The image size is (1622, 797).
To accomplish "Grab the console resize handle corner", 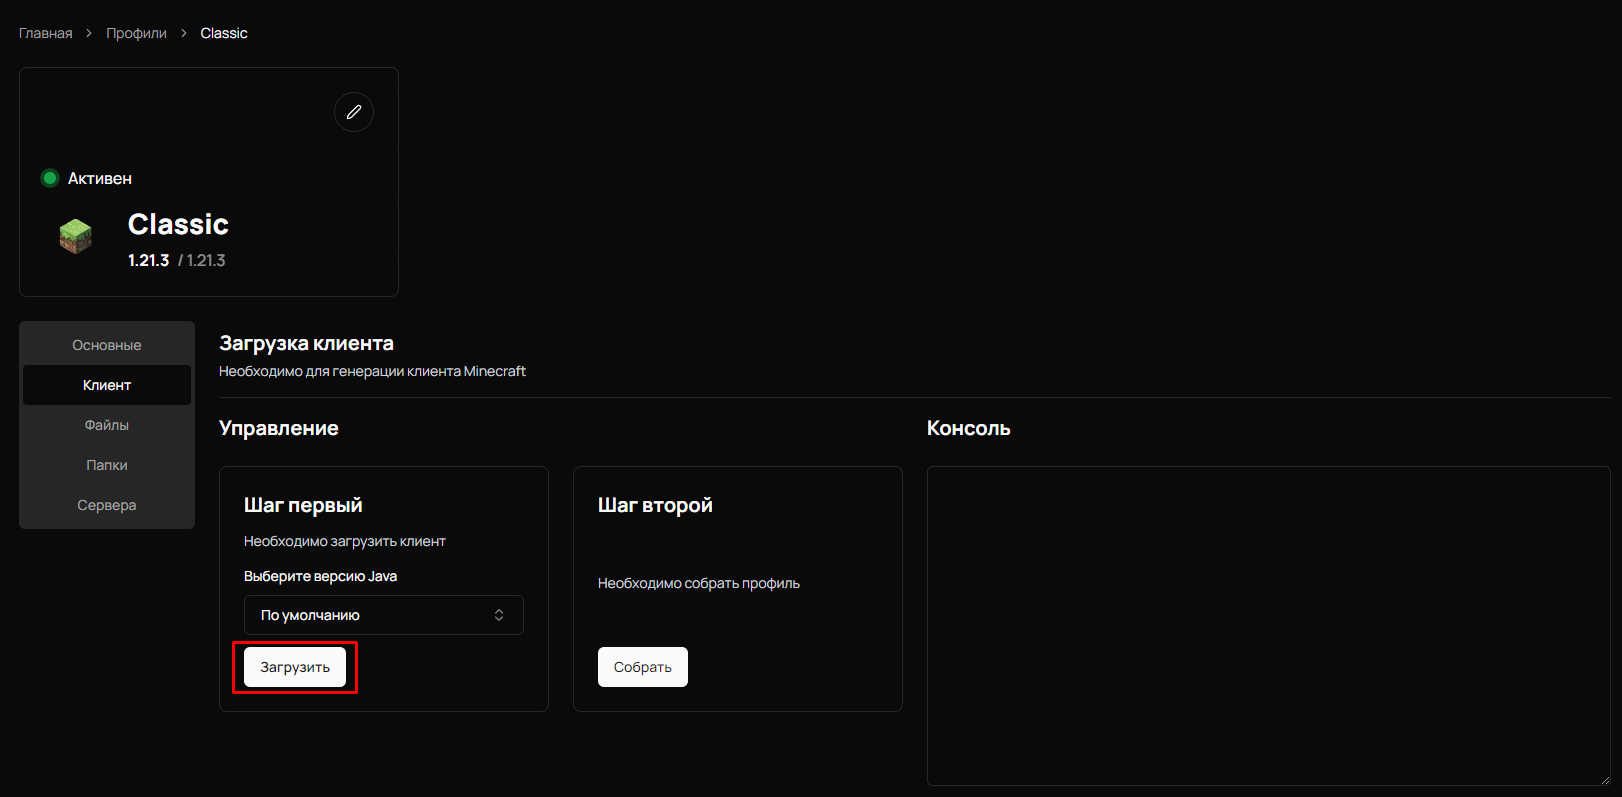I will click(1604, 779).
